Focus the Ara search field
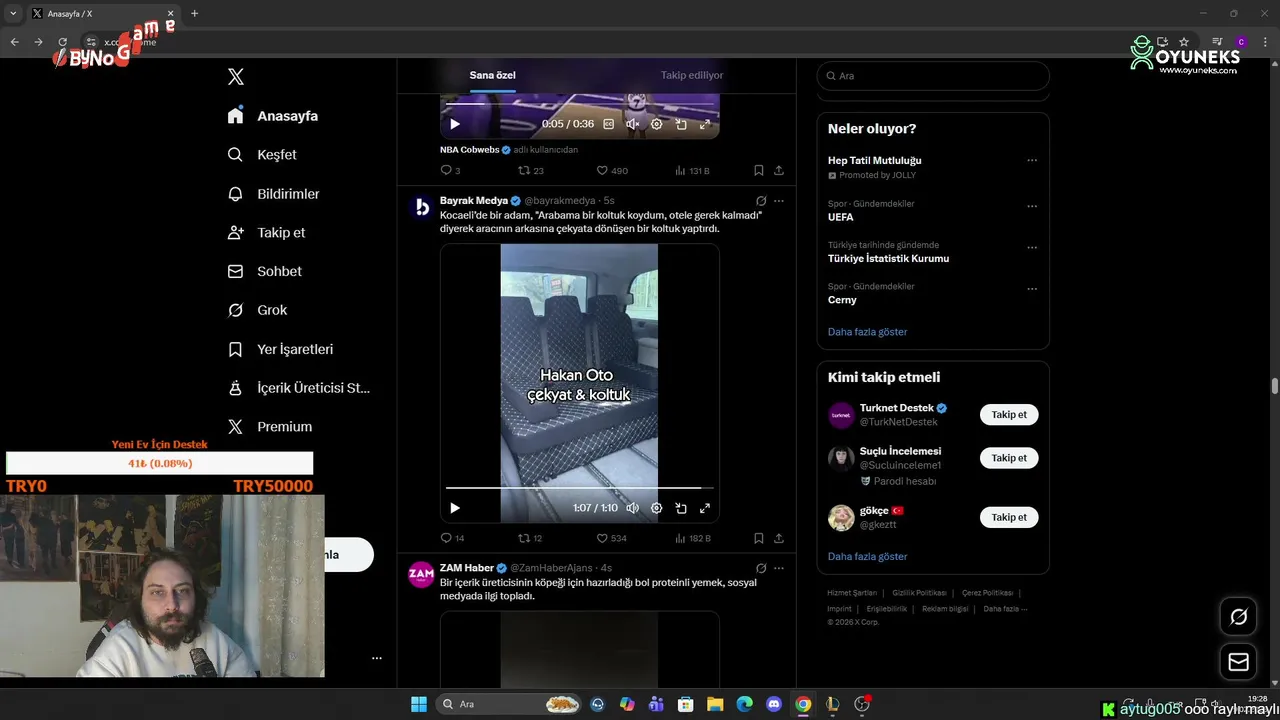The image size is (1280, 720). [x=933, y=76]
